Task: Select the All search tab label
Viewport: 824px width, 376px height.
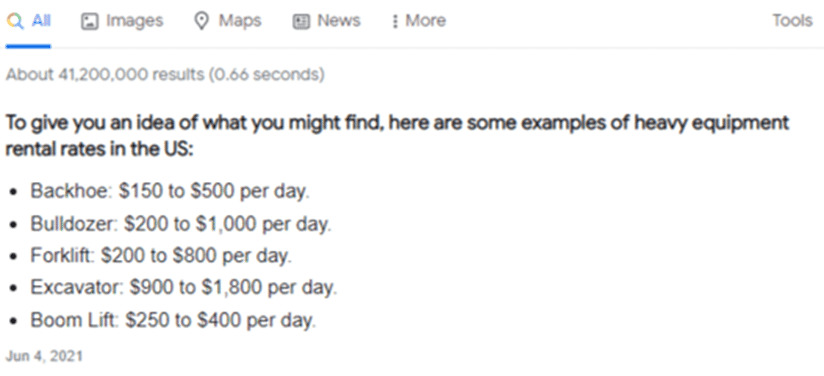Action: pos(42,21)
